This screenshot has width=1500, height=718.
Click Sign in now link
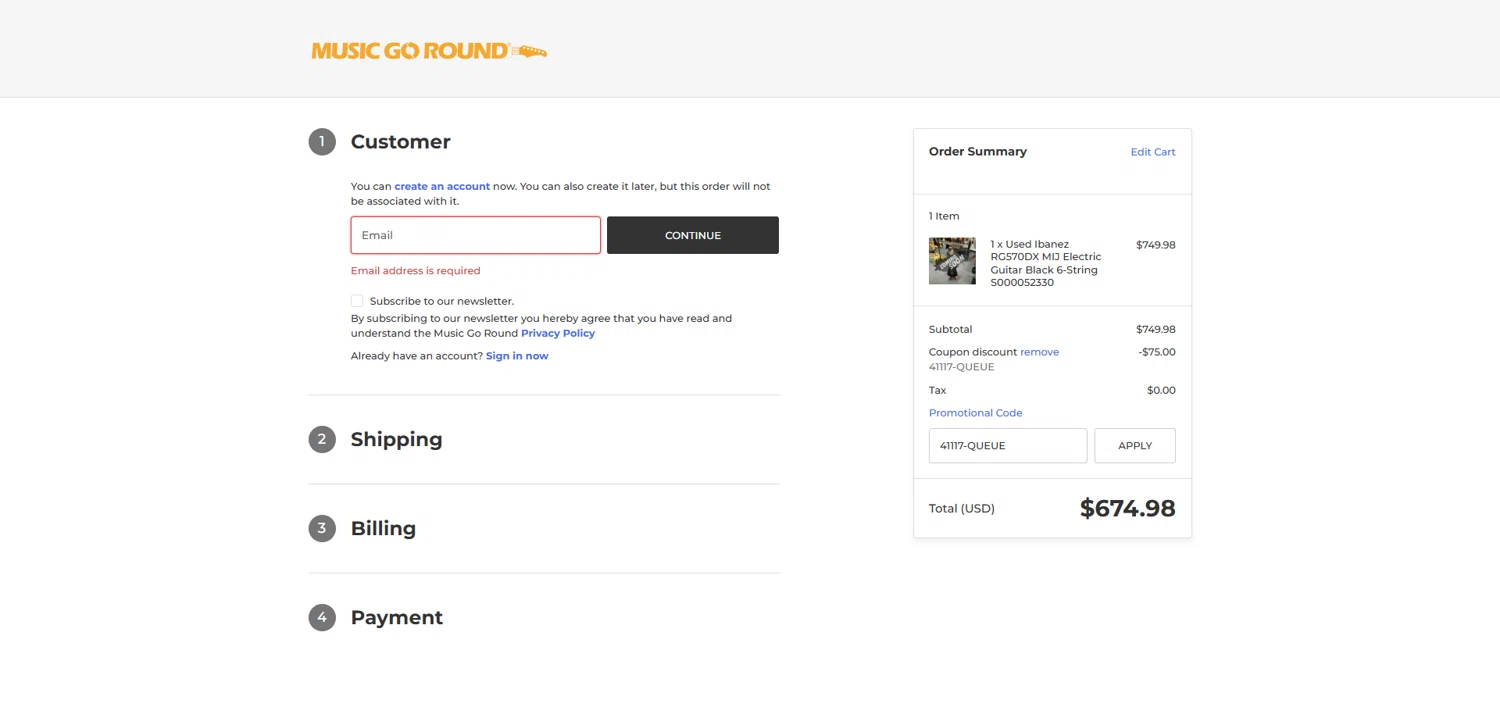[517, 356]
